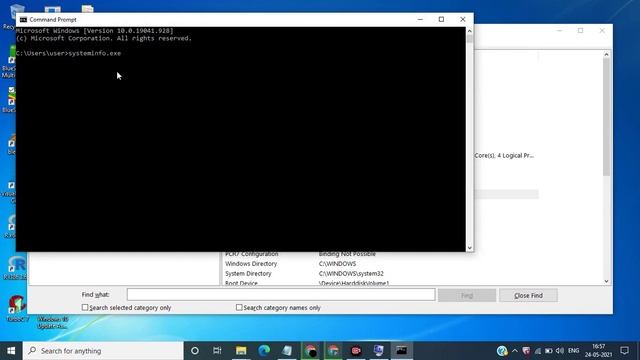Click Command Prompt scrollbar up arrow
The image size is (640, 360).
coord(469,31)
